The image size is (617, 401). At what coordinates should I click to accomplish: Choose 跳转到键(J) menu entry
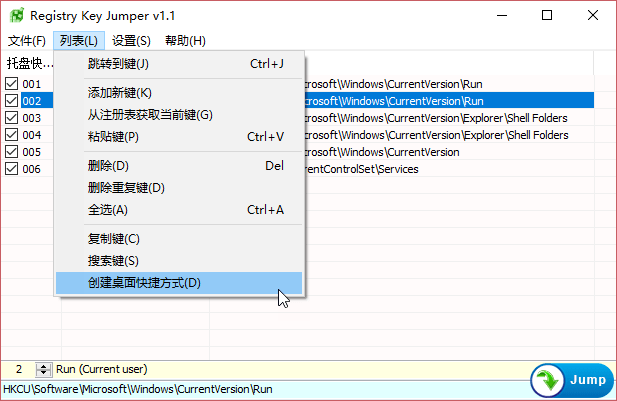179,63
